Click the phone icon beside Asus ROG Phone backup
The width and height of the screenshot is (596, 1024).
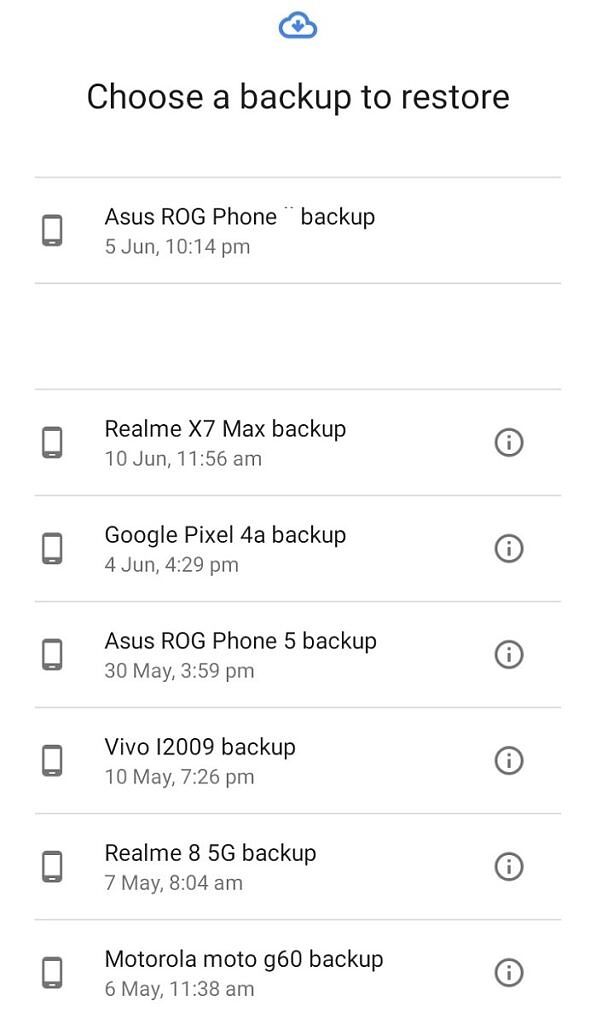click(51, 229)
